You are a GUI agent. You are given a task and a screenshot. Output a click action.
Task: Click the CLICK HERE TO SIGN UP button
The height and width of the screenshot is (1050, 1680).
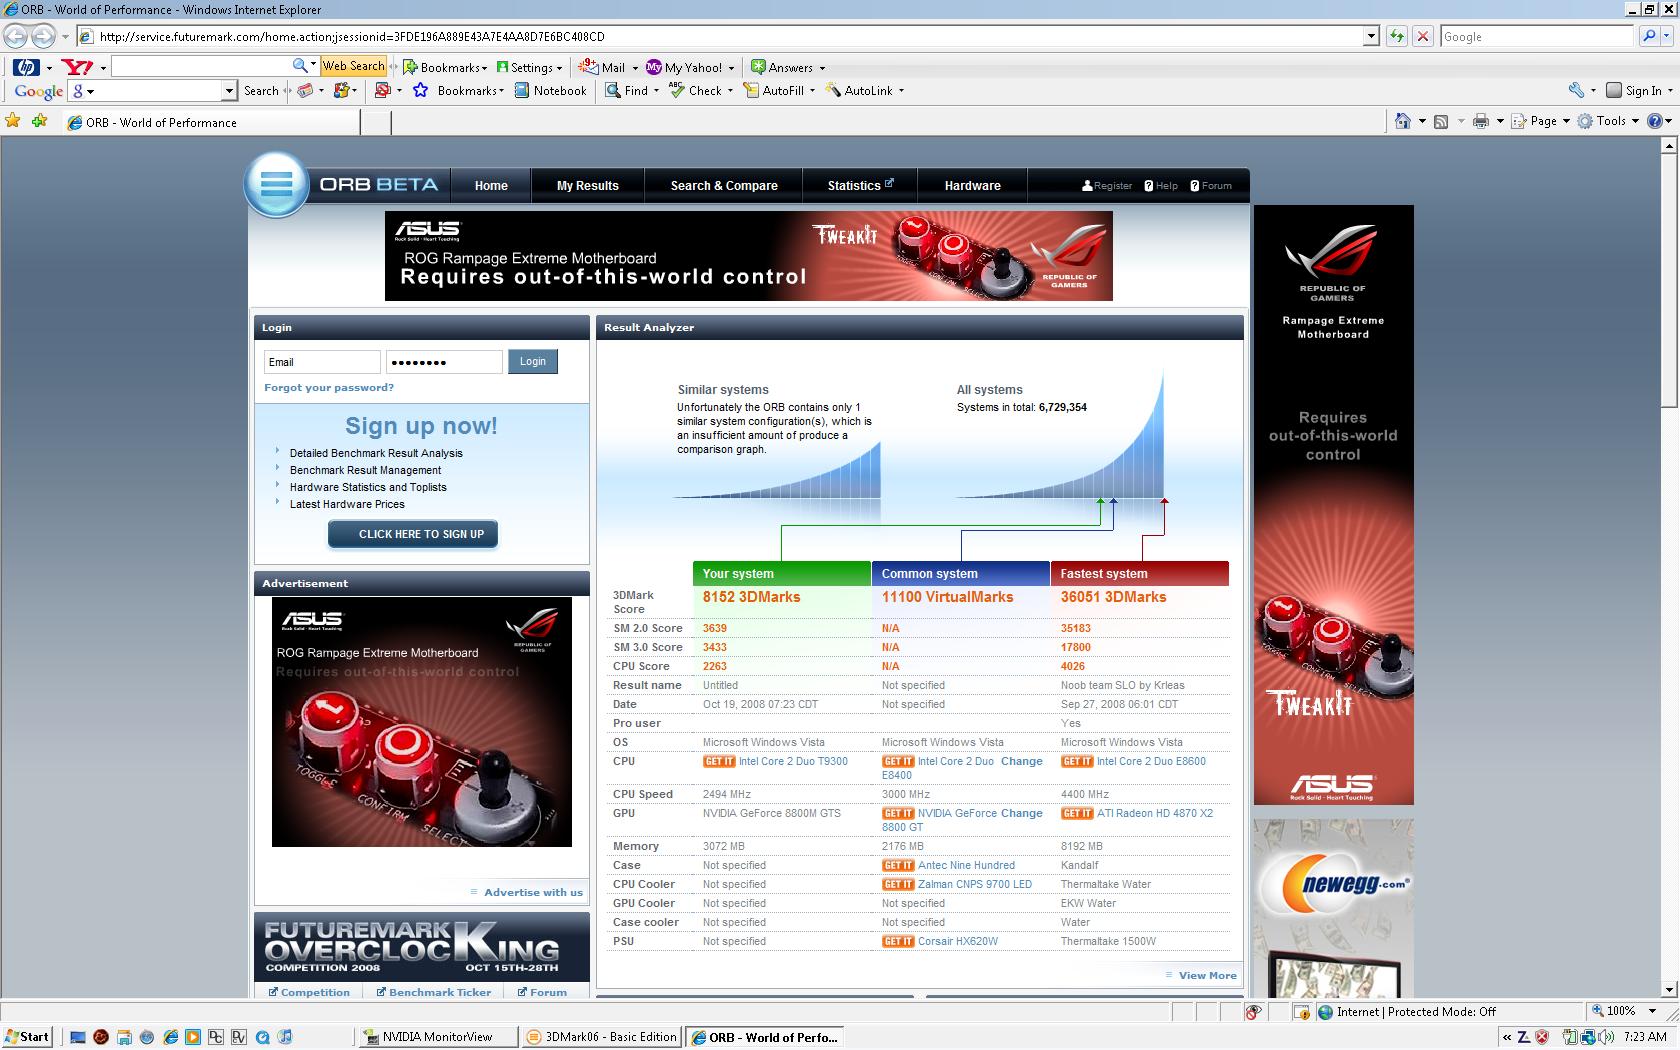tap(413, 534)
